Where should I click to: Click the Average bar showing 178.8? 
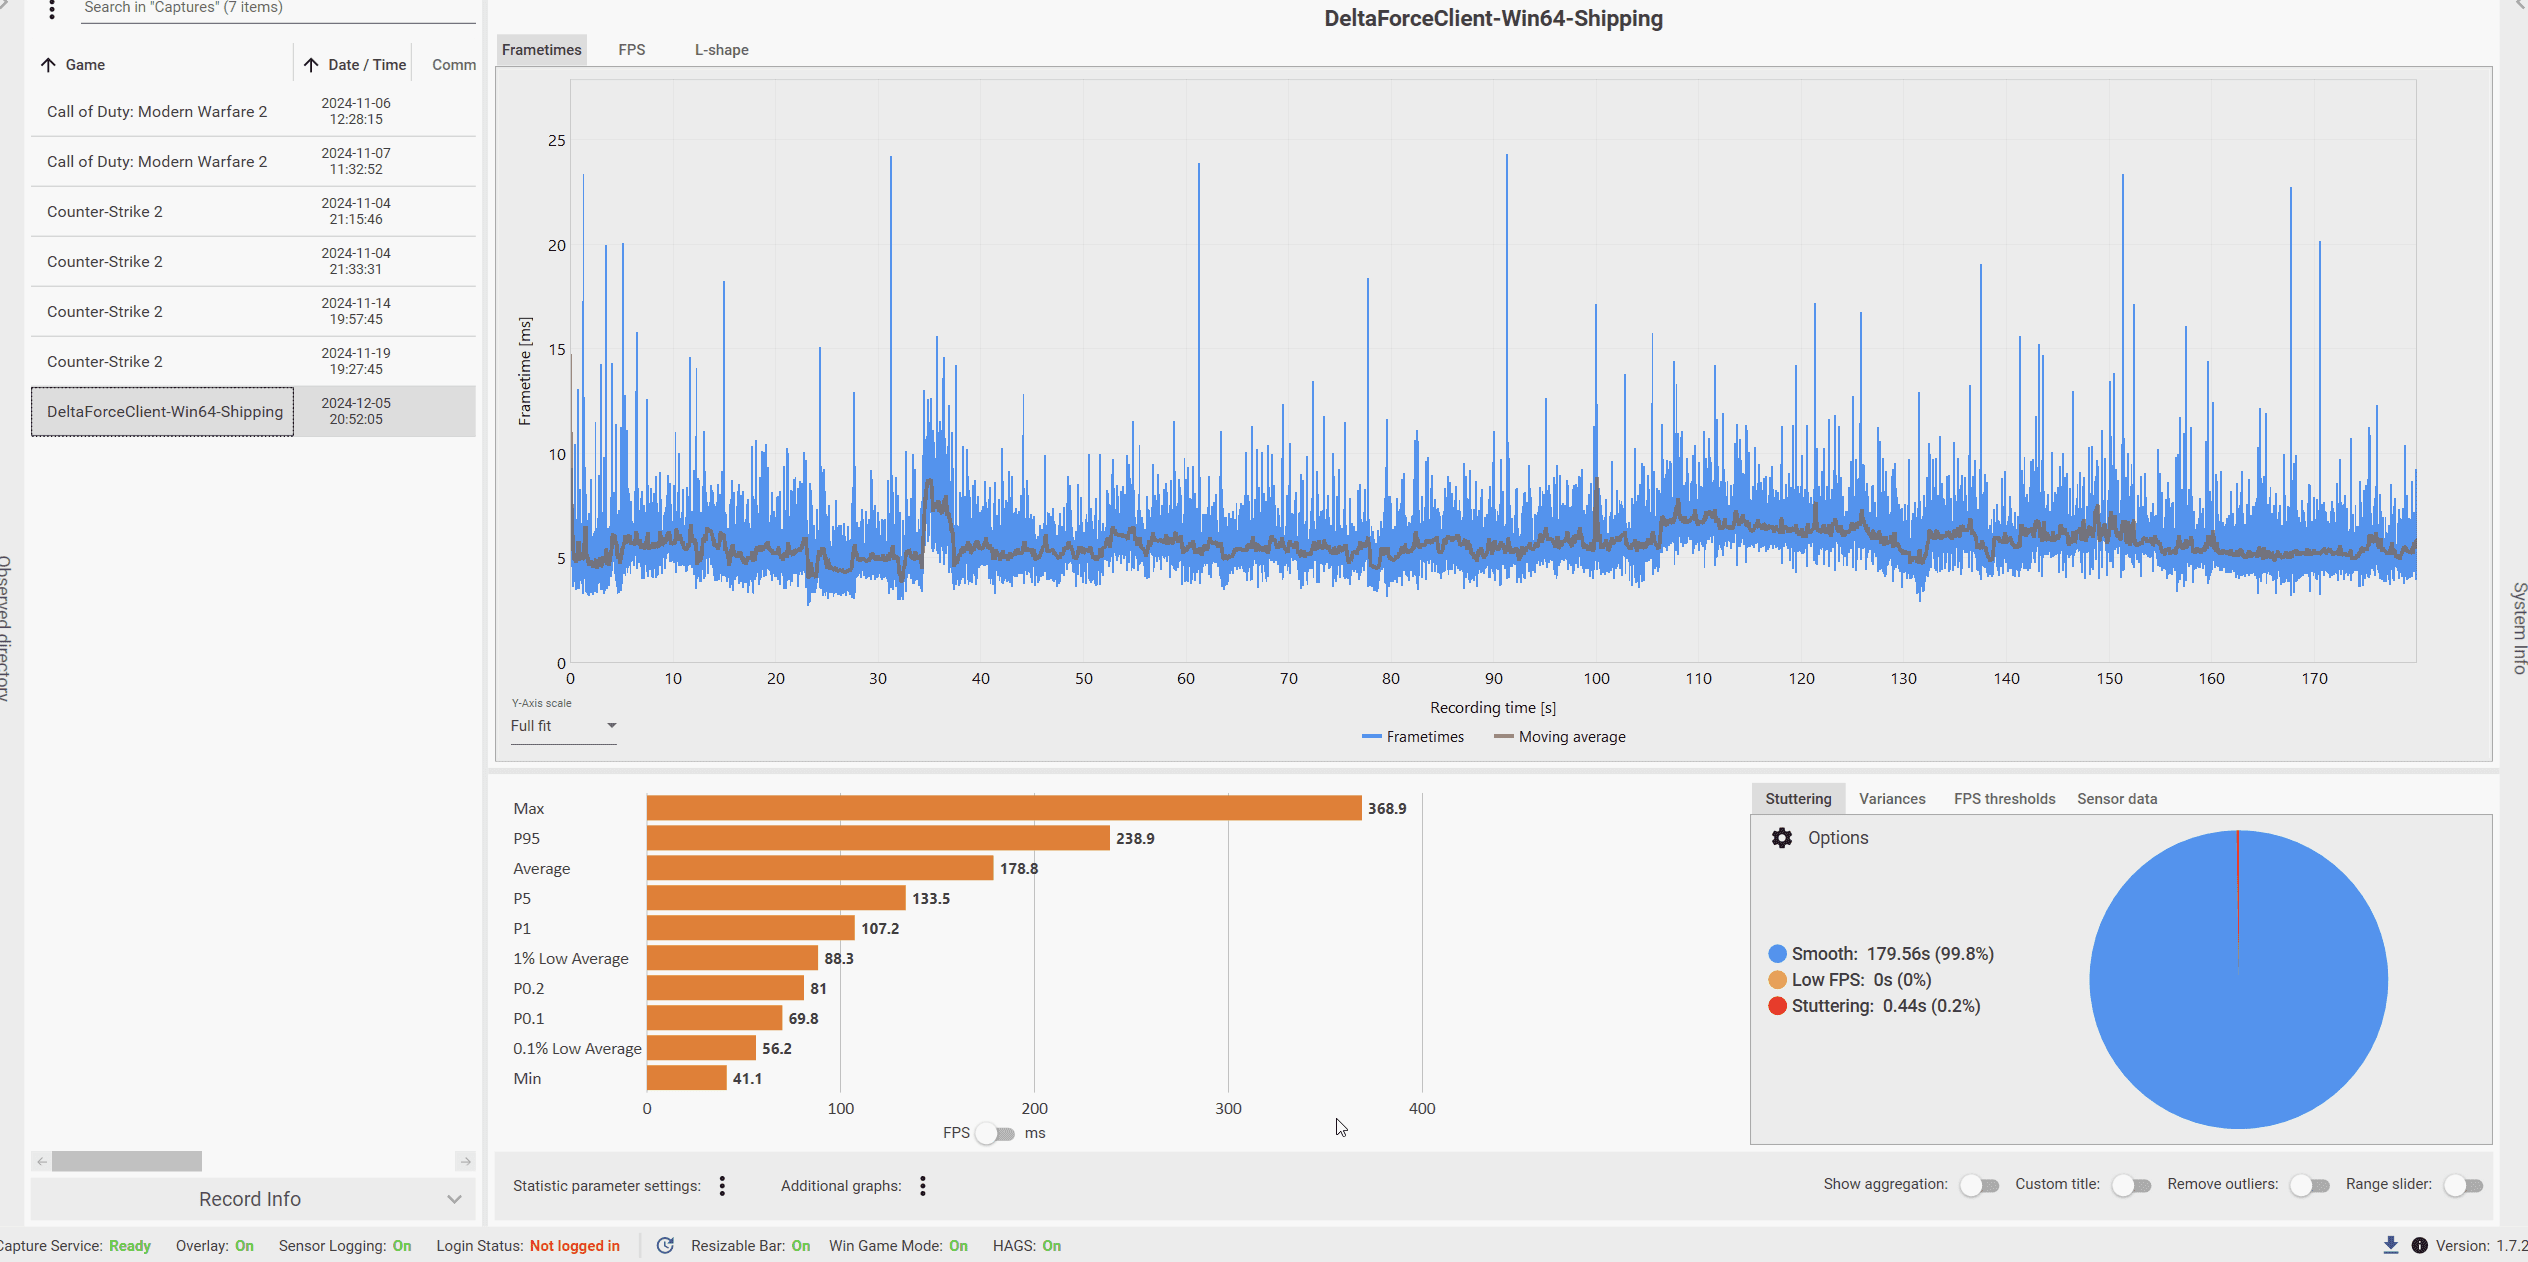820,868
